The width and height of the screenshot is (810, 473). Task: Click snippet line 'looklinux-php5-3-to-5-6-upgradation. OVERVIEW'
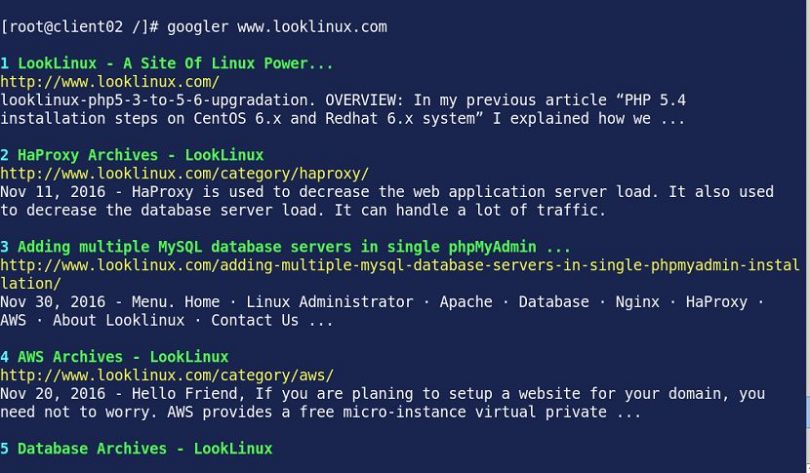click(343, 100)
